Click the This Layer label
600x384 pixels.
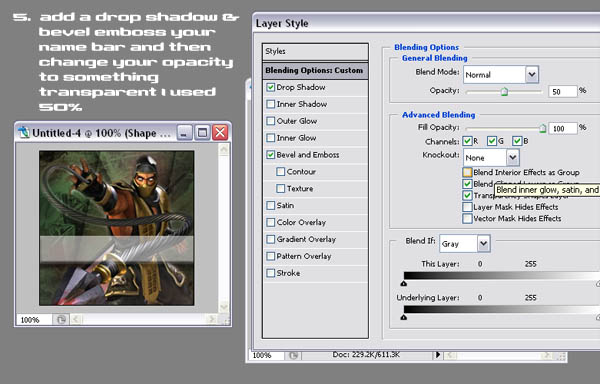tap(440, 264)
